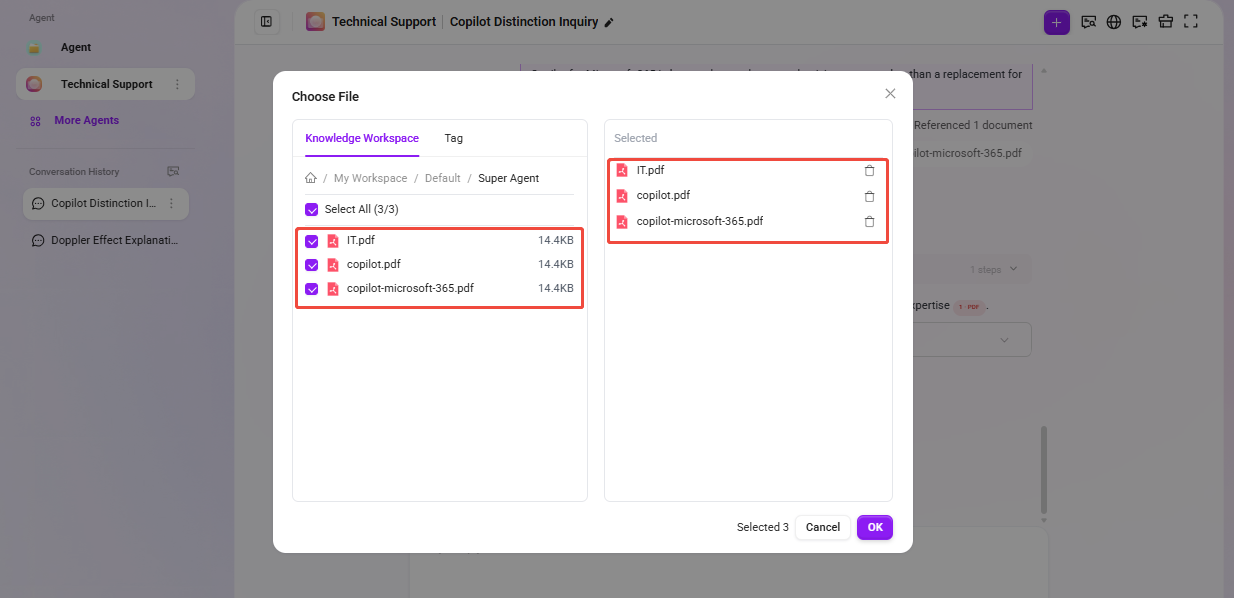
Task: Click copilot-microsoft-365.pdf icon in Selected panel
Action: pyautogui.click(x=622, y=222)
